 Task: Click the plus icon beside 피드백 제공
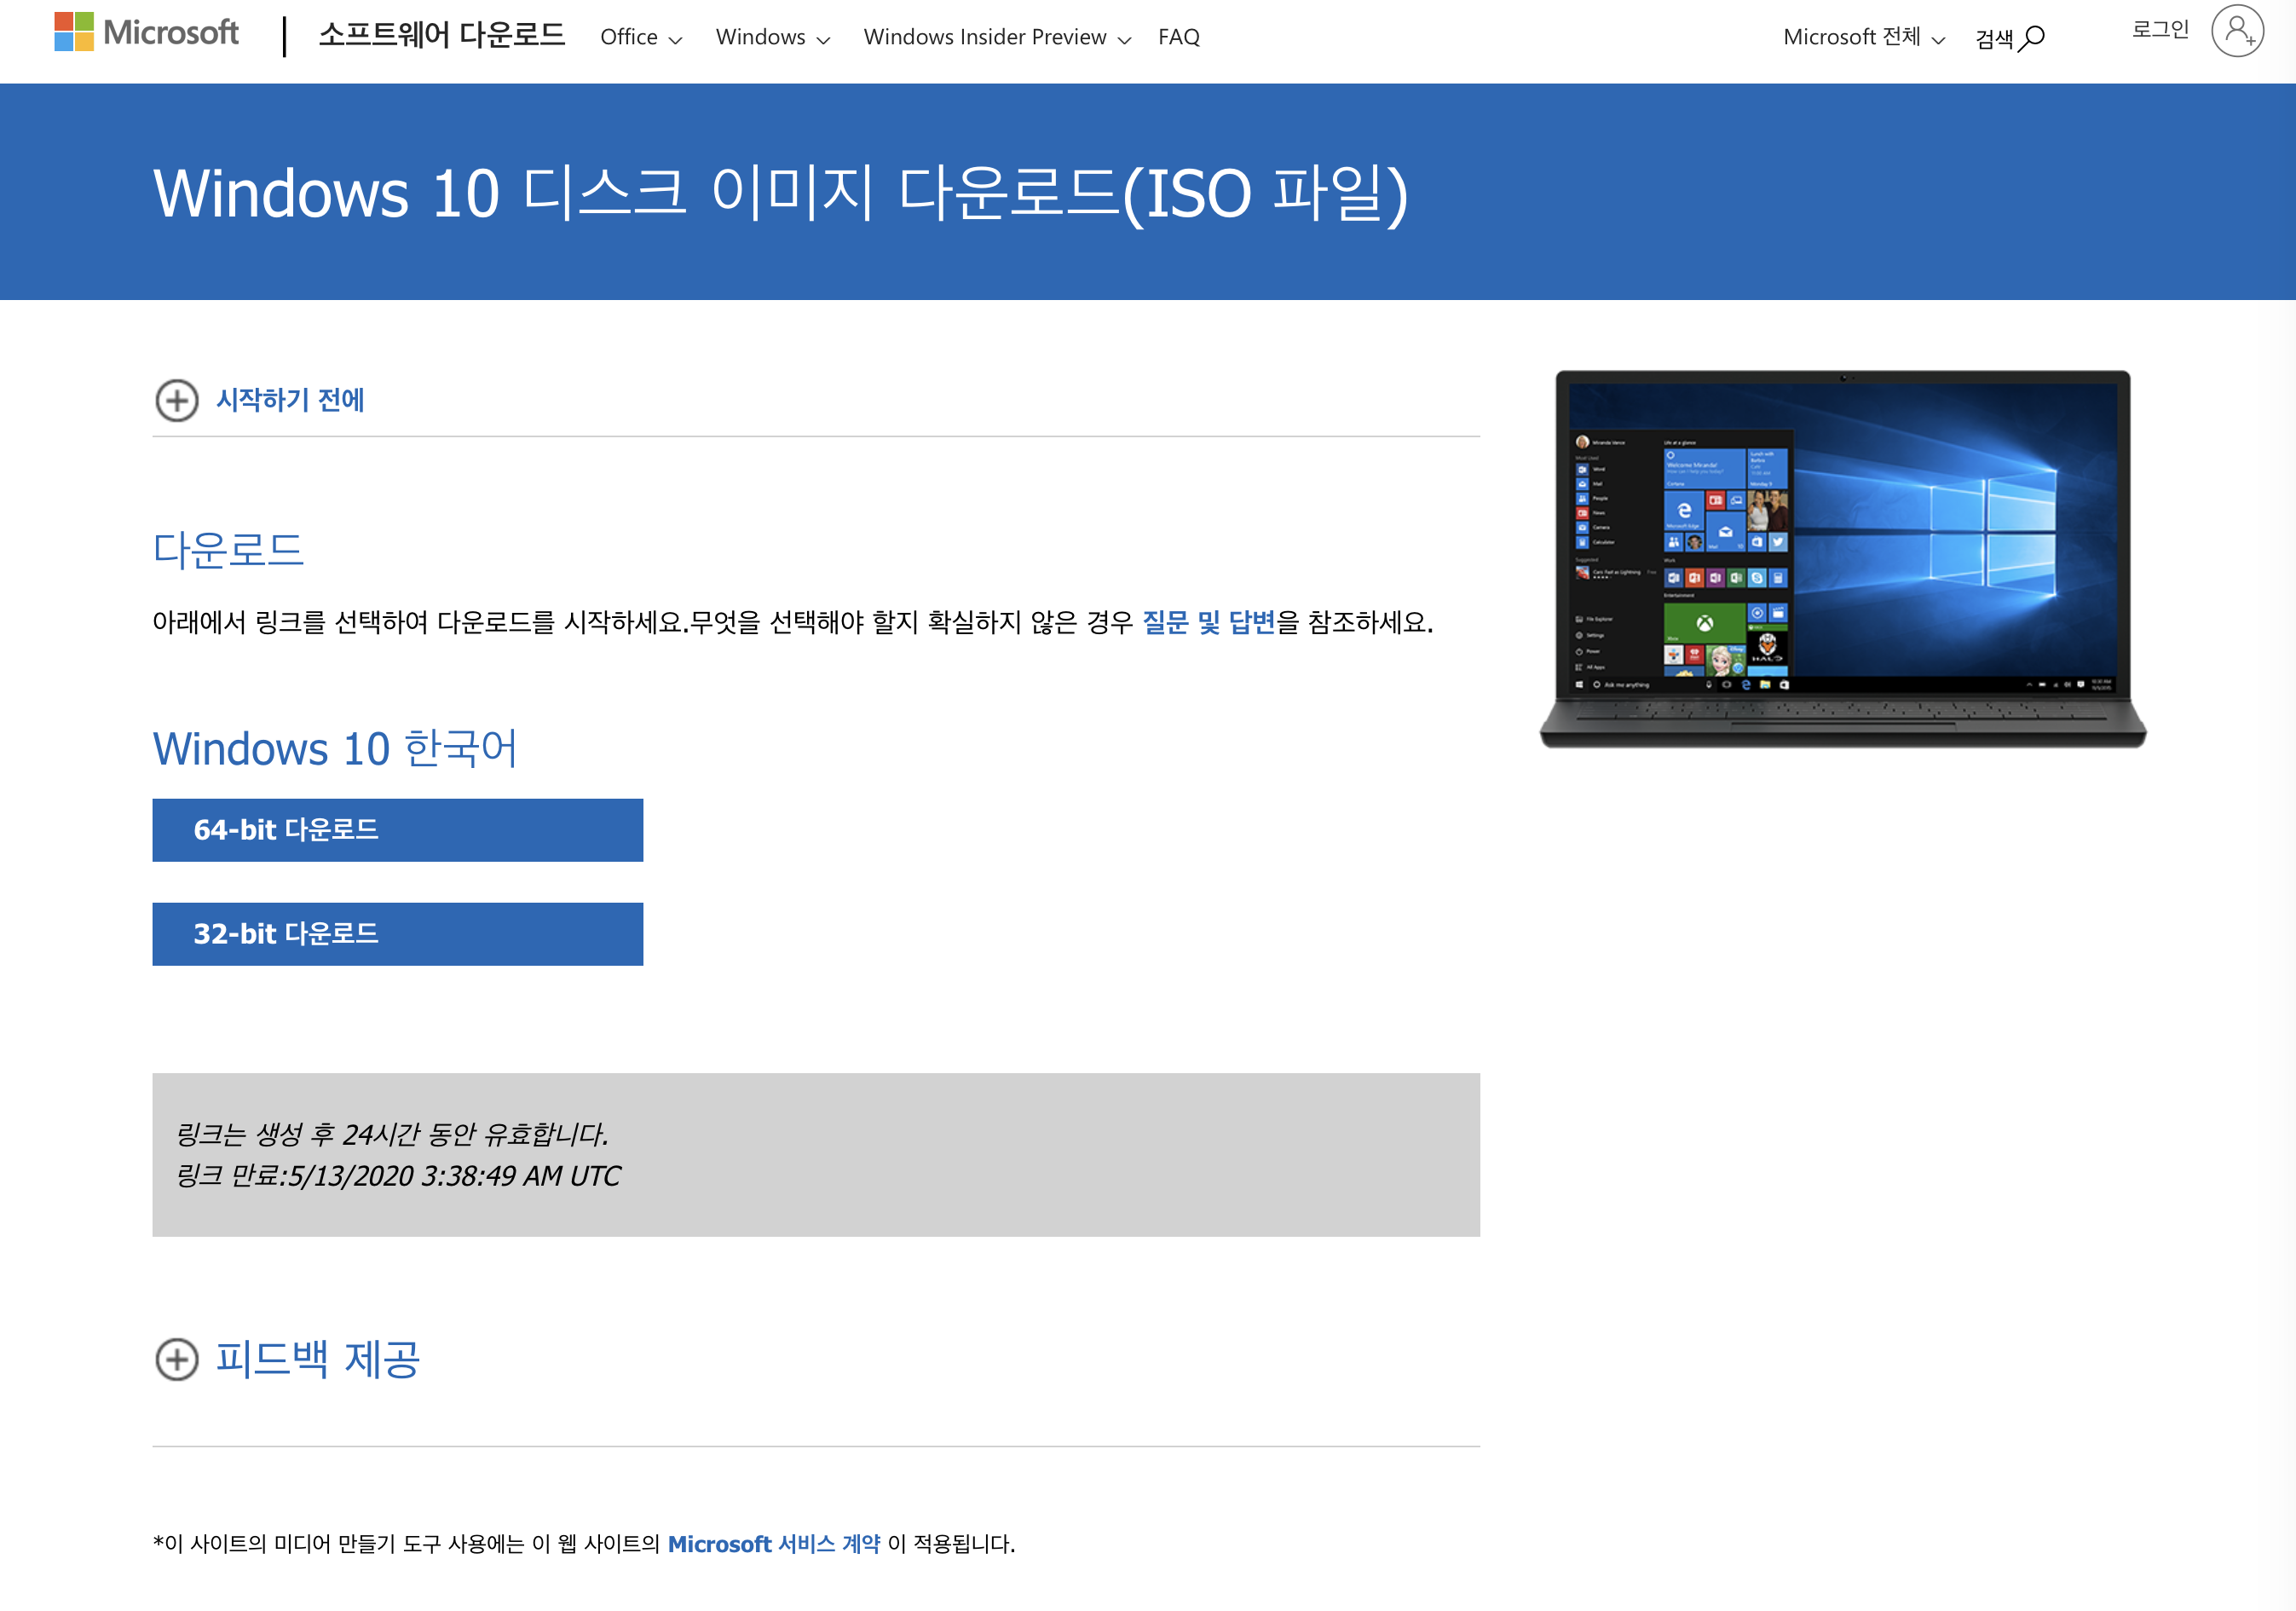coord(177,1359)
